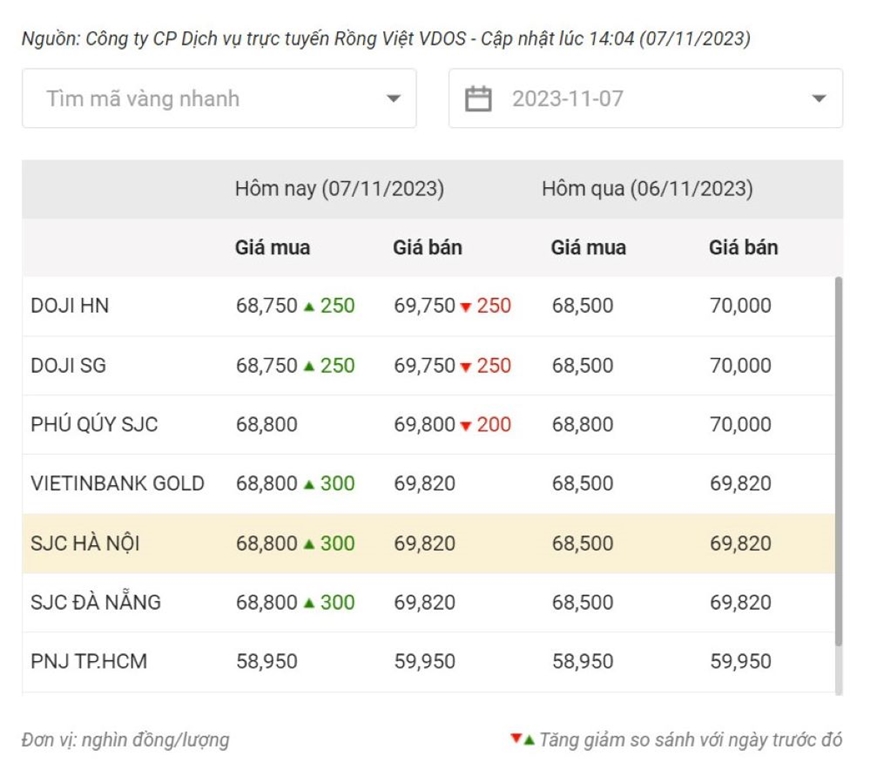
Task: Click red down arrow in DOJI HN row
Action: coord(466,307)
